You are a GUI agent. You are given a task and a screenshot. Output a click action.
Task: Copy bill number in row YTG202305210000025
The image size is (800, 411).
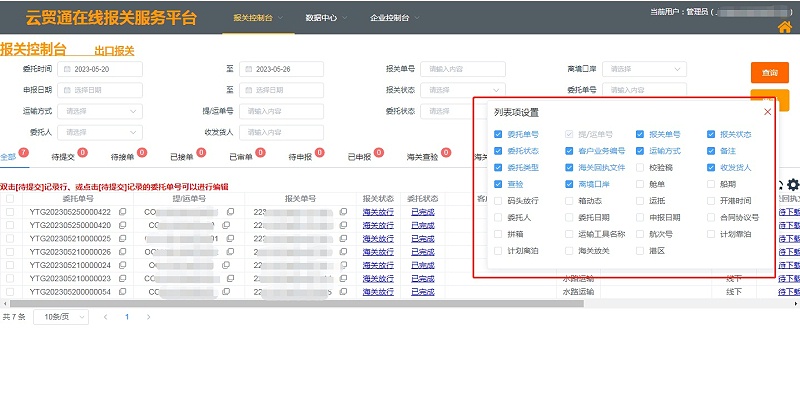tap(231, 238)
